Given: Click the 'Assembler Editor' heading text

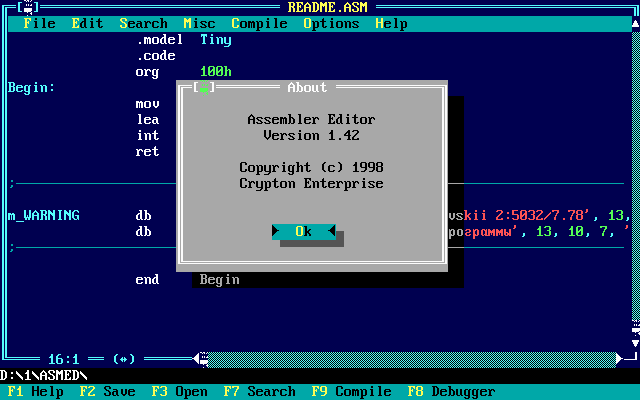Looking at the screenshot, I should [311, 120].
